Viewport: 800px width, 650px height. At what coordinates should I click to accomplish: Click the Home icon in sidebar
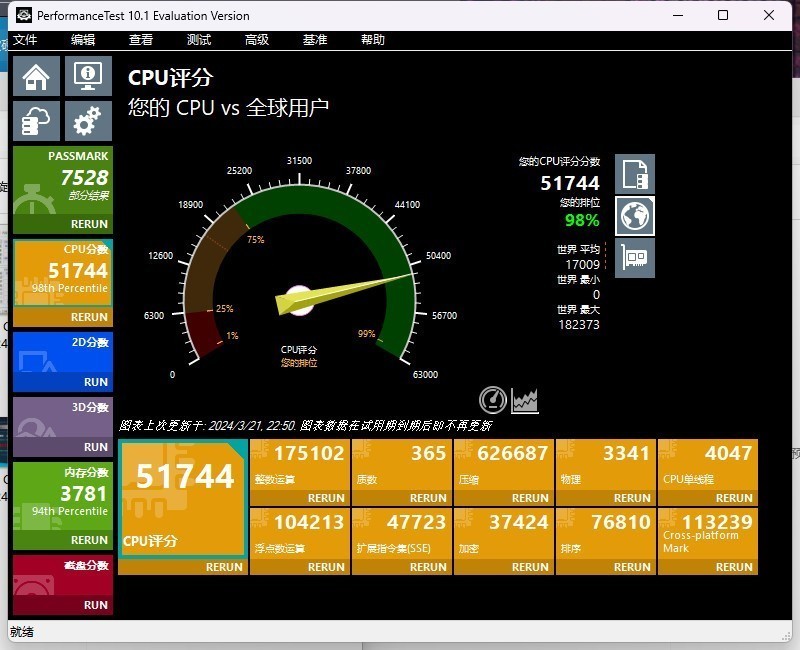(x=36, y=76)
